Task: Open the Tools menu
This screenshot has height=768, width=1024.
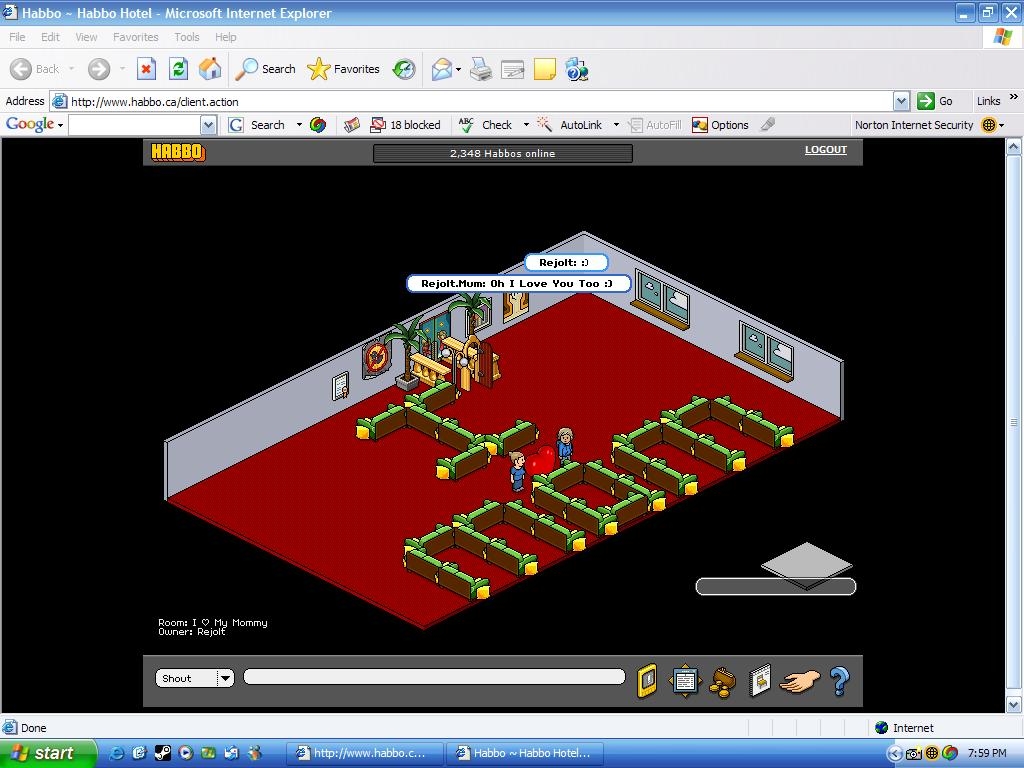Action: click(187, 37)
